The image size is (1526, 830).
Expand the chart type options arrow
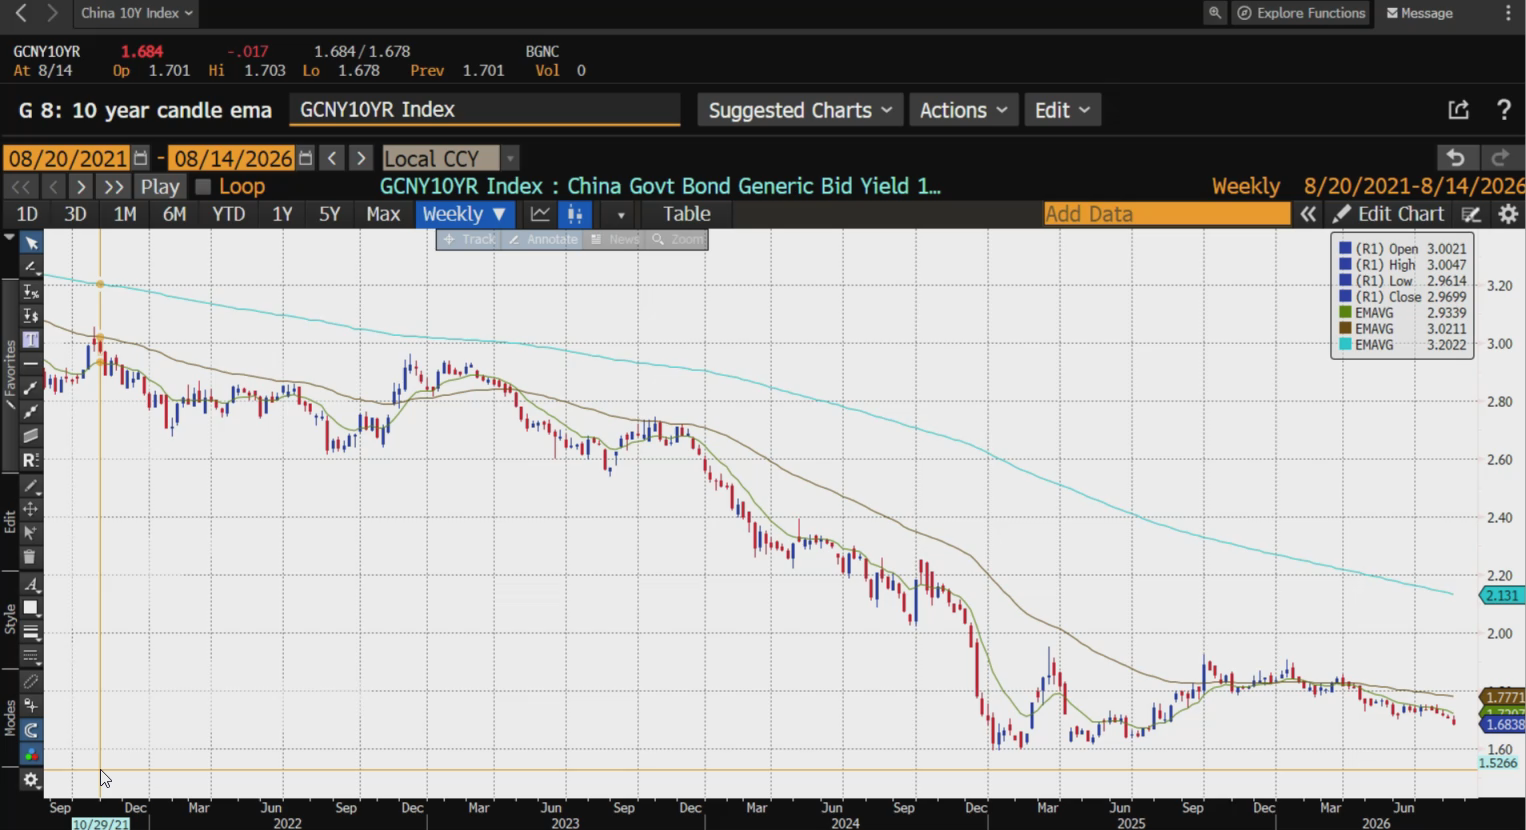coord(621,214)
